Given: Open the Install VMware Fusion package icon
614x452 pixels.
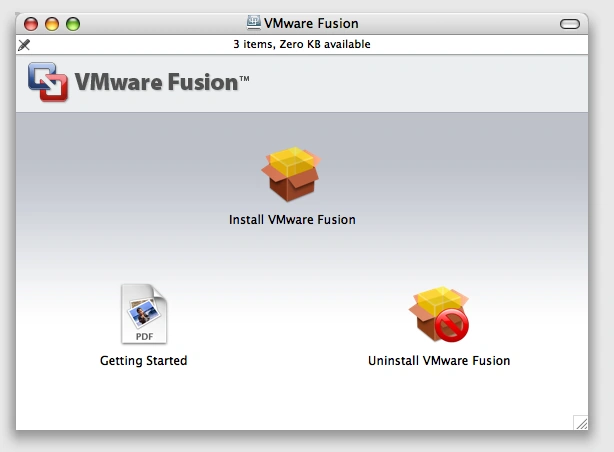Looking at the screenshot, I should [x=291, y=176].
